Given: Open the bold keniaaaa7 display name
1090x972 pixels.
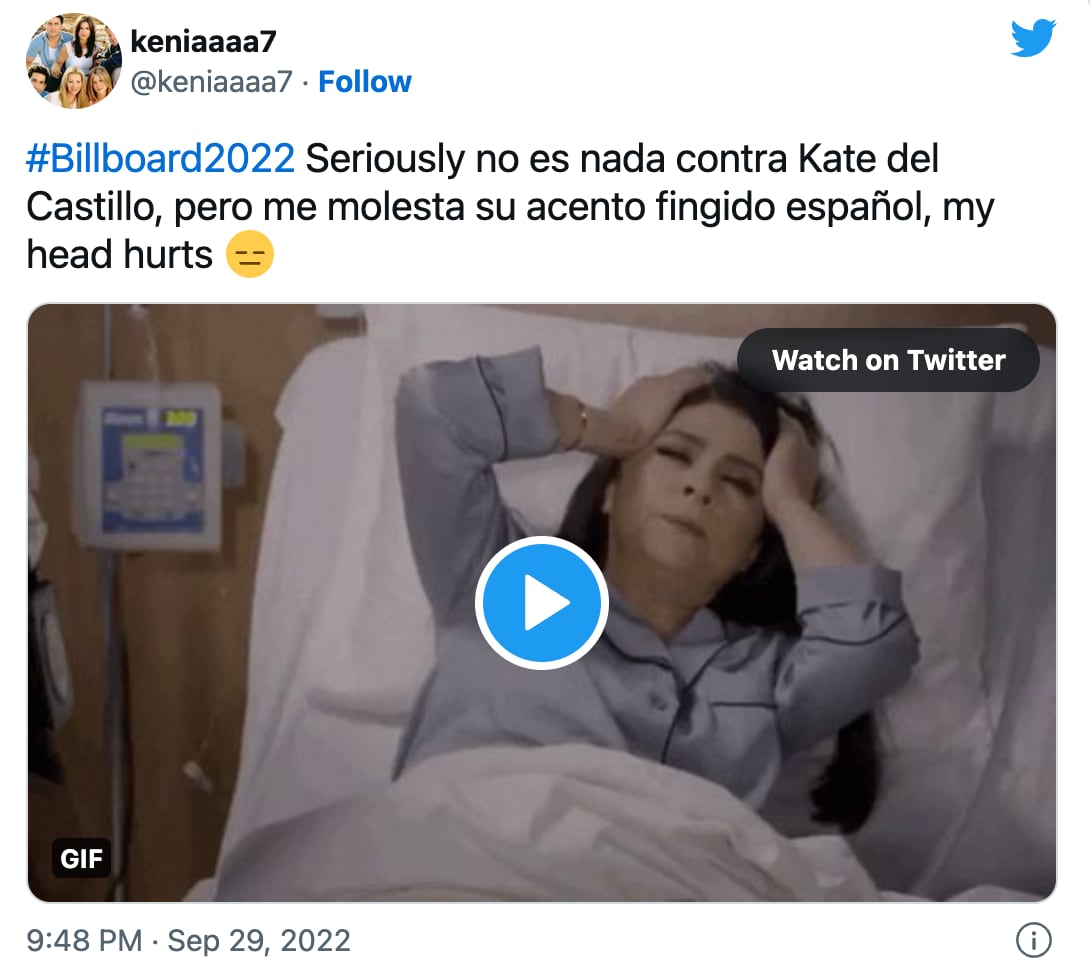Looking at the screenshot, I should (x=203, y=42).
